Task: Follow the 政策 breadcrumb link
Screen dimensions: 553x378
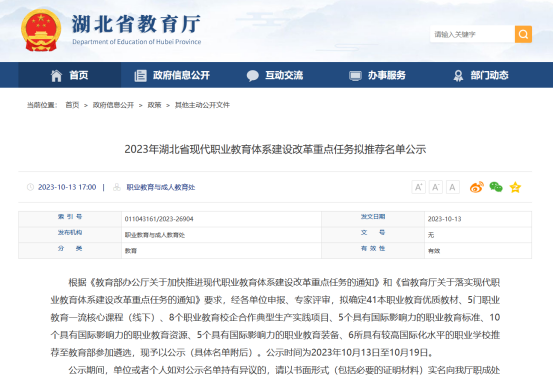Action: 154,105
